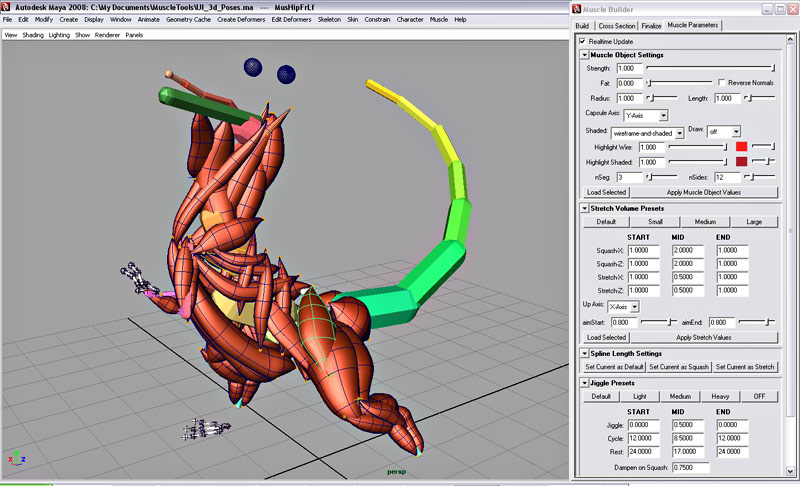
Task: Click the Strength slider
Action: pos(711,68)
